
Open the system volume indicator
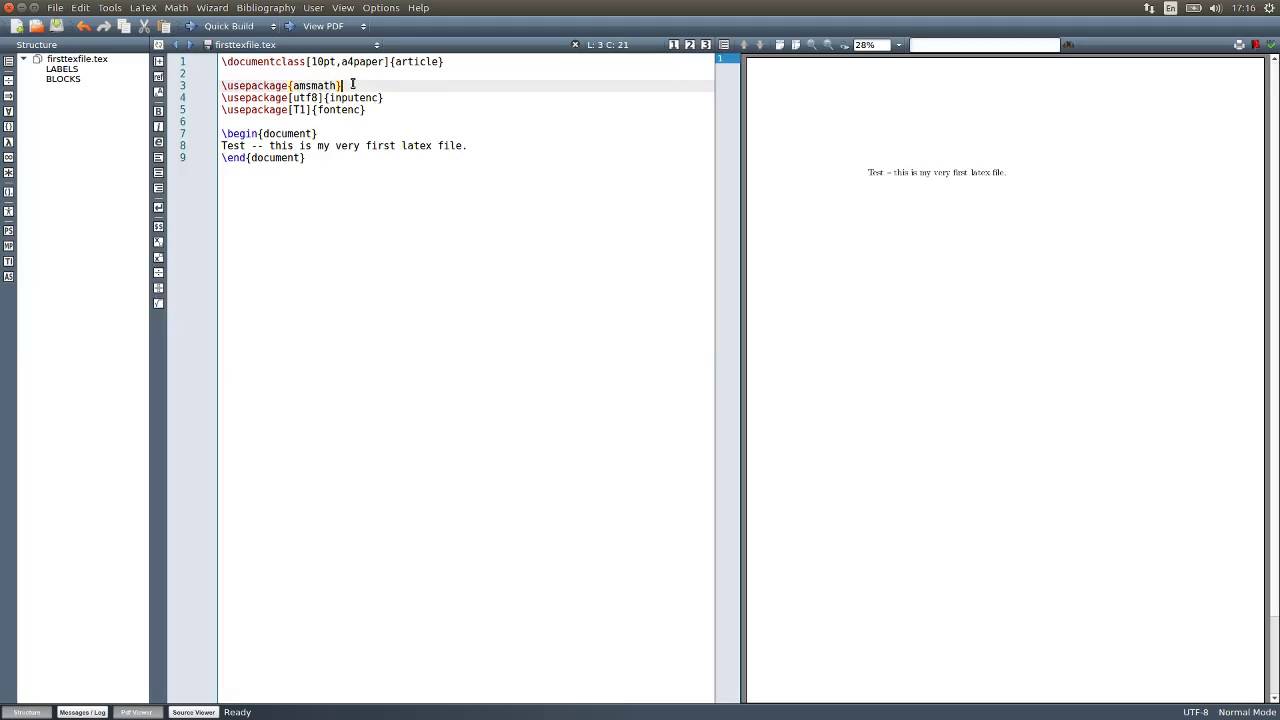1215,8
